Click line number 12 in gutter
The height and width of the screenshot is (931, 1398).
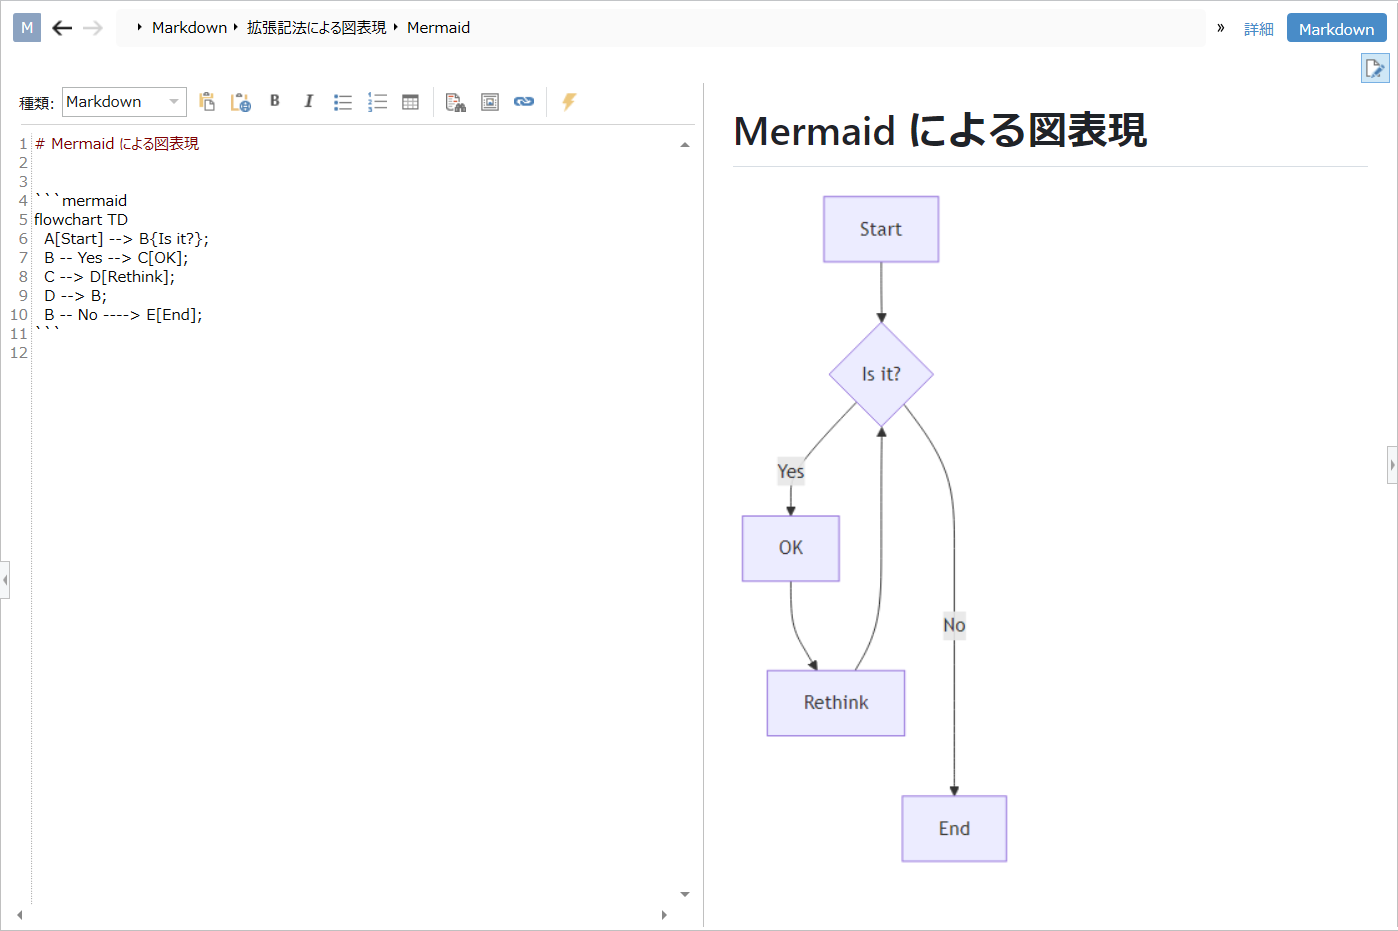click(x=19, y=353)
